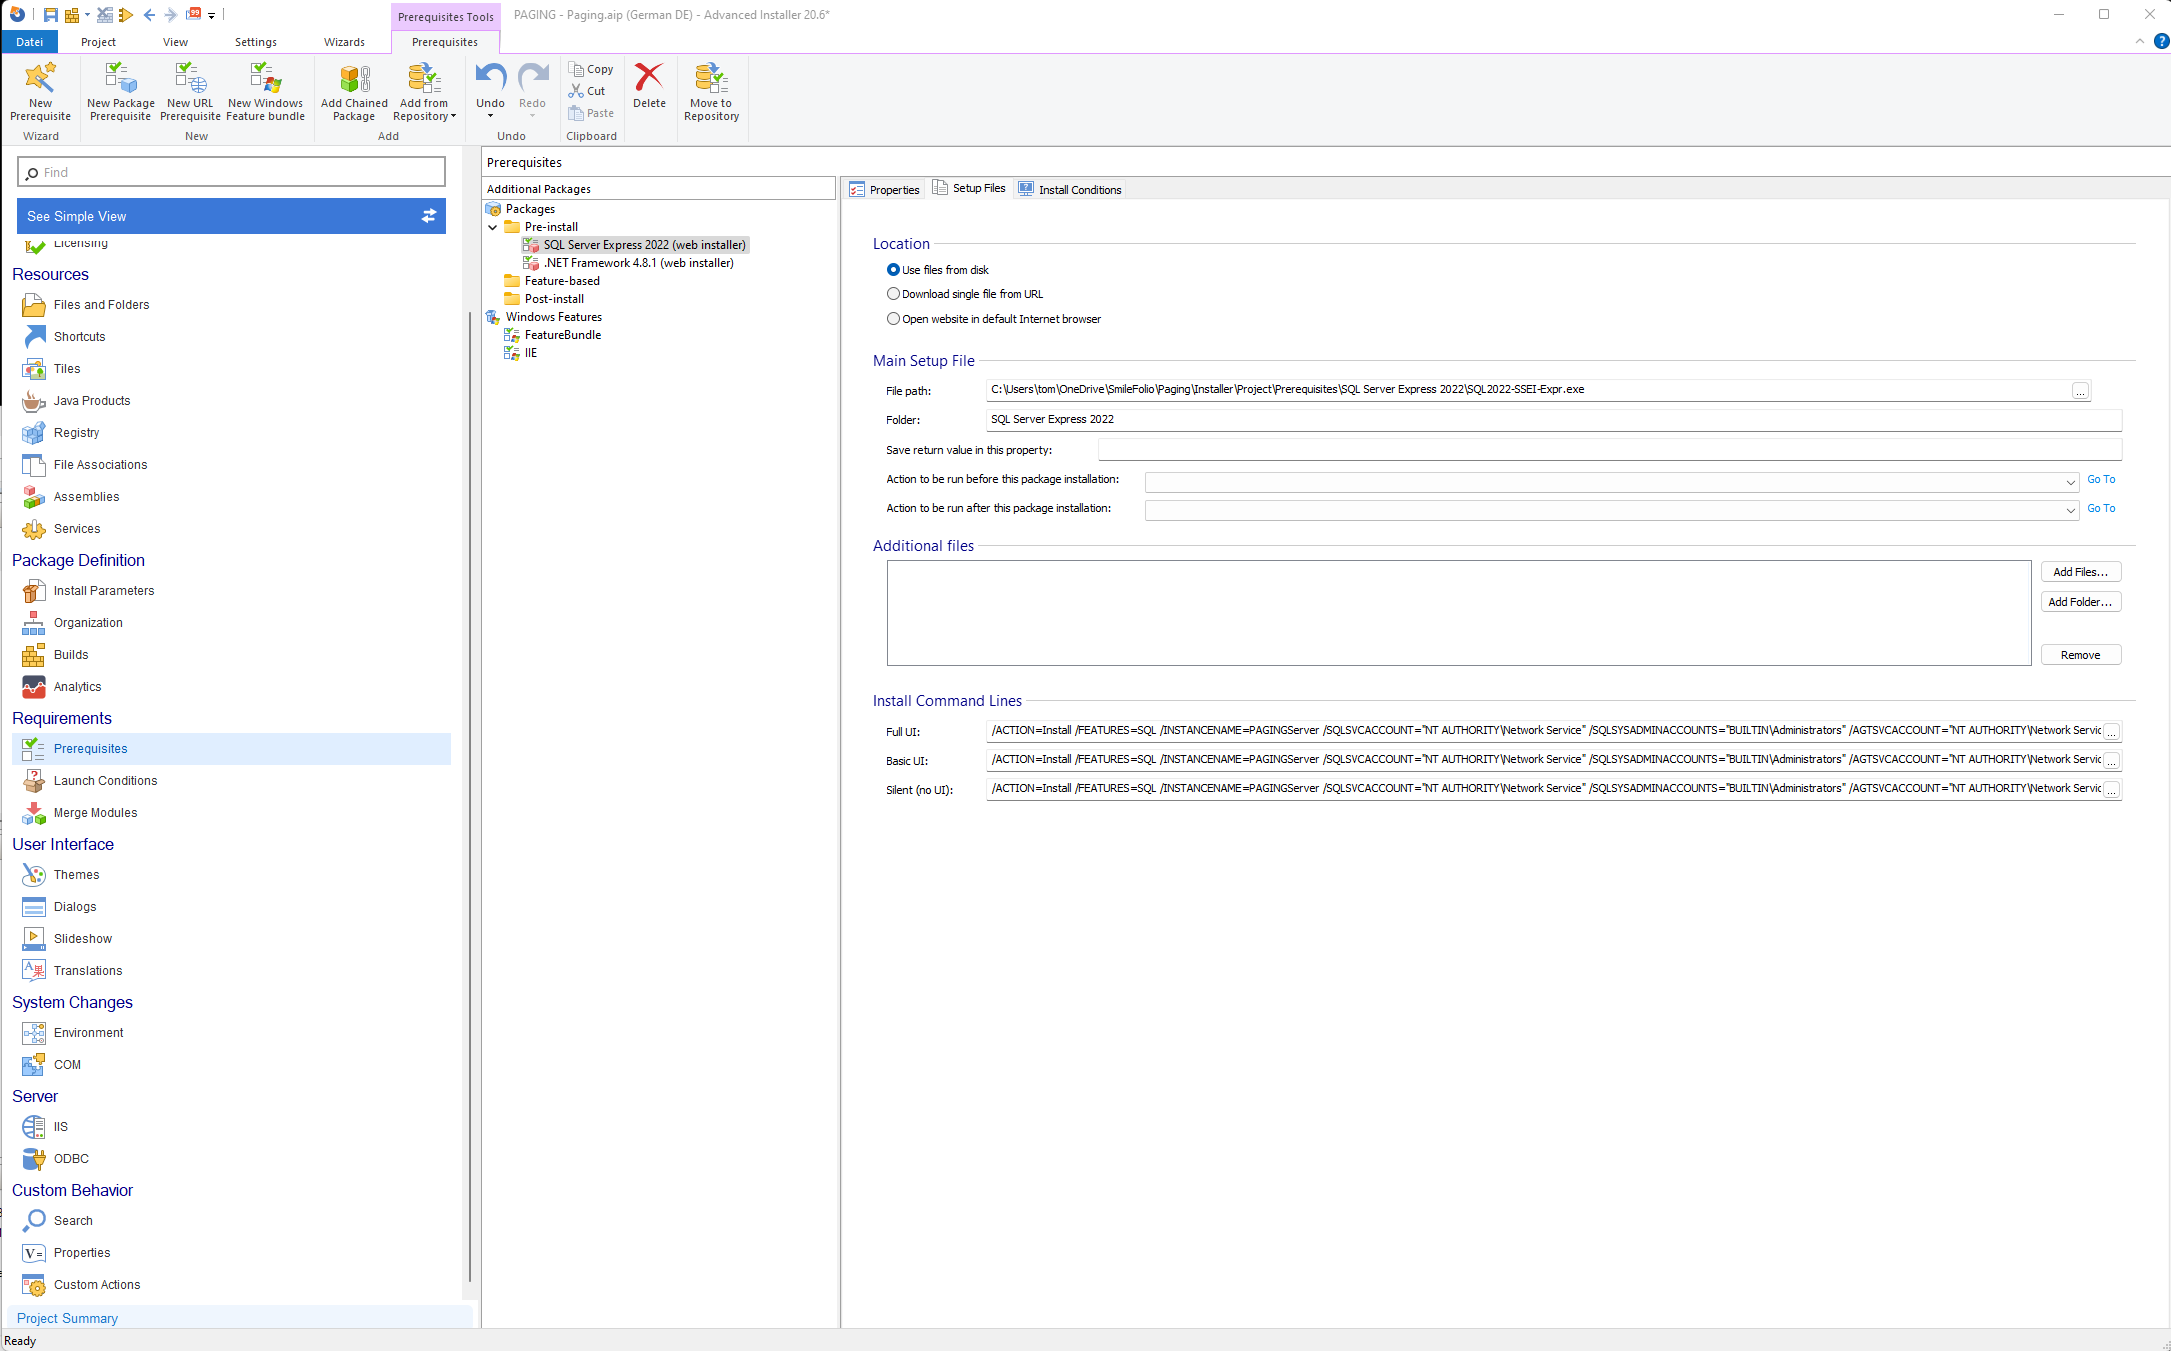
Task: Open the IIS server page
Action: pyautogui.click(x=60, y=1127)
